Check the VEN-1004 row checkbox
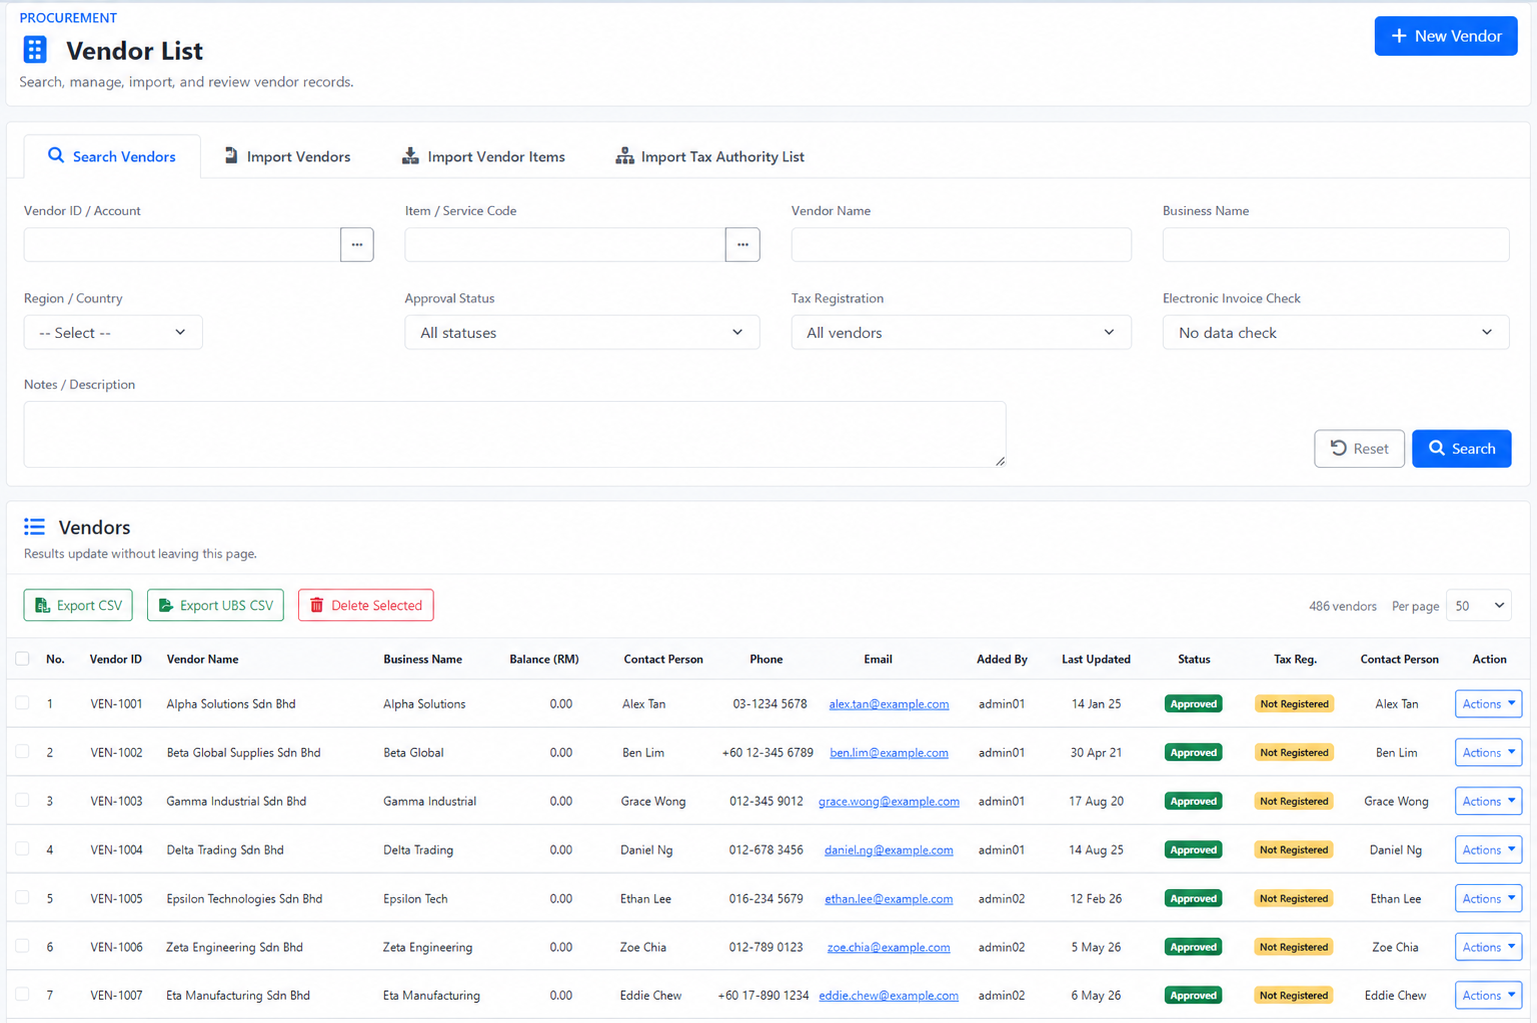Screen dimensions: 1537x1023 tap(22, 848)
